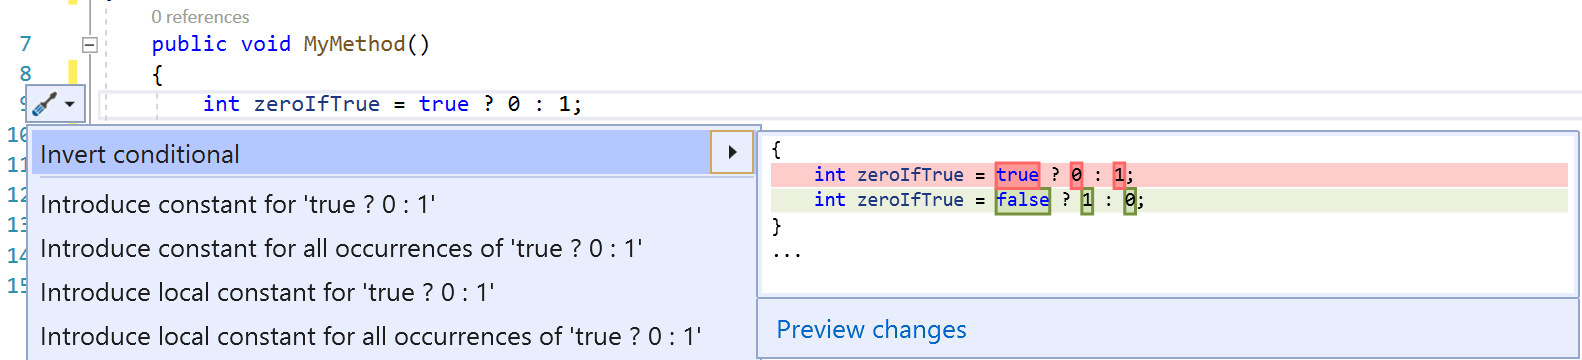
Task: Select Introduce local constant for 'true ? 0 : 1'
Action: point(267,292)
